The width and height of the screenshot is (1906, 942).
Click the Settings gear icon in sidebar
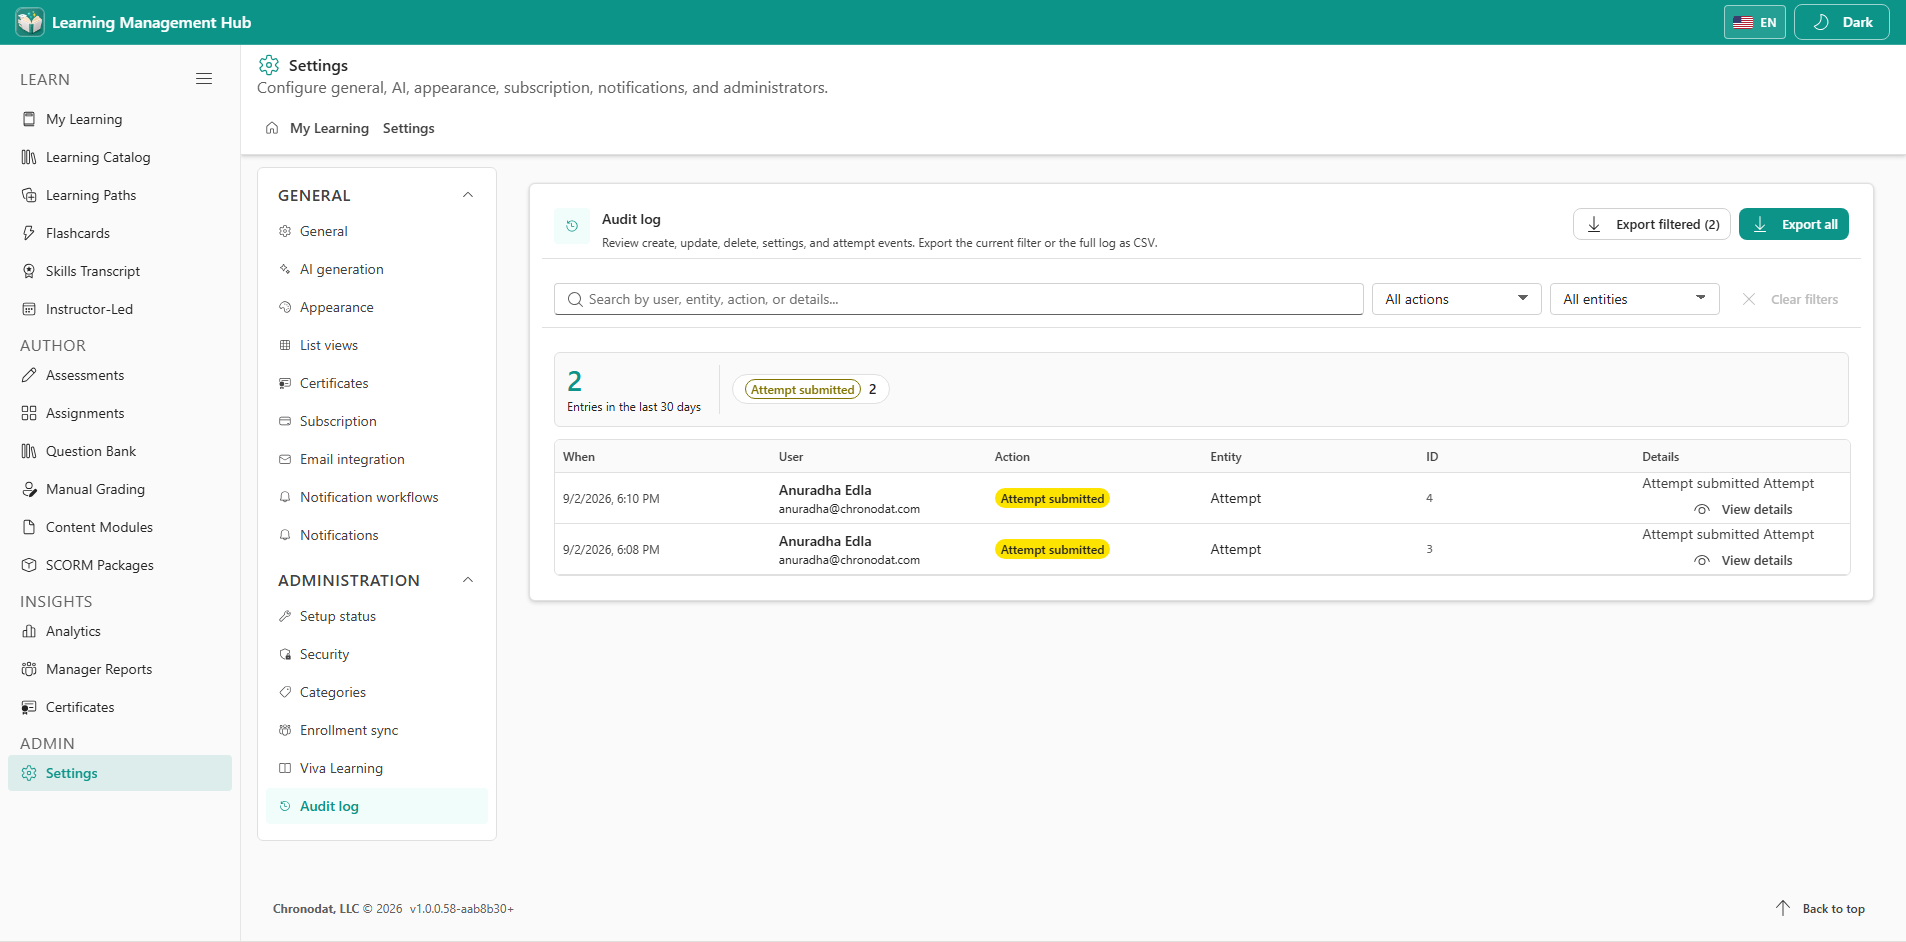point(29,773)
